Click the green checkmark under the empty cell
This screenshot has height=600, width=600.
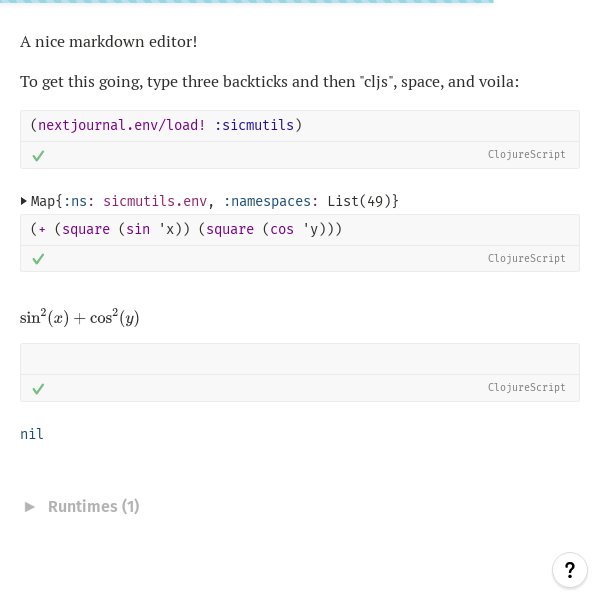[38, 389]
